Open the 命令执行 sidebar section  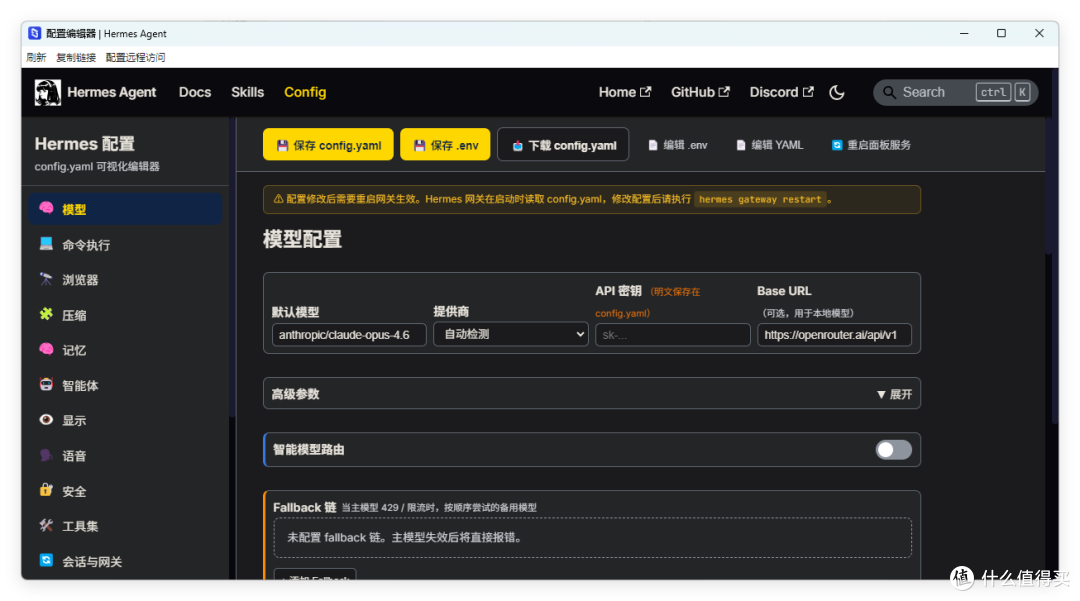(125, 244)
